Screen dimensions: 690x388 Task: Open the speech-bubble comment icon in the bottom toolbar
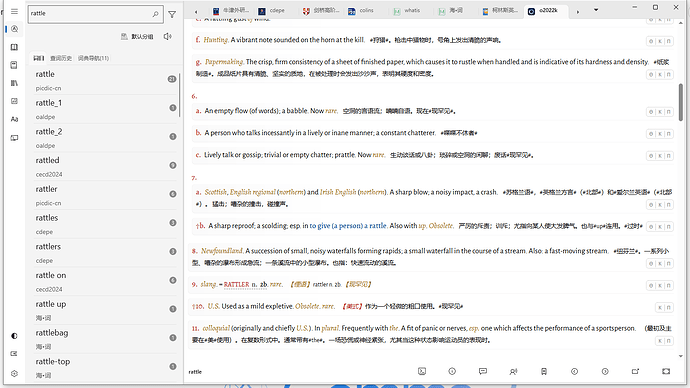coord(483,371)
